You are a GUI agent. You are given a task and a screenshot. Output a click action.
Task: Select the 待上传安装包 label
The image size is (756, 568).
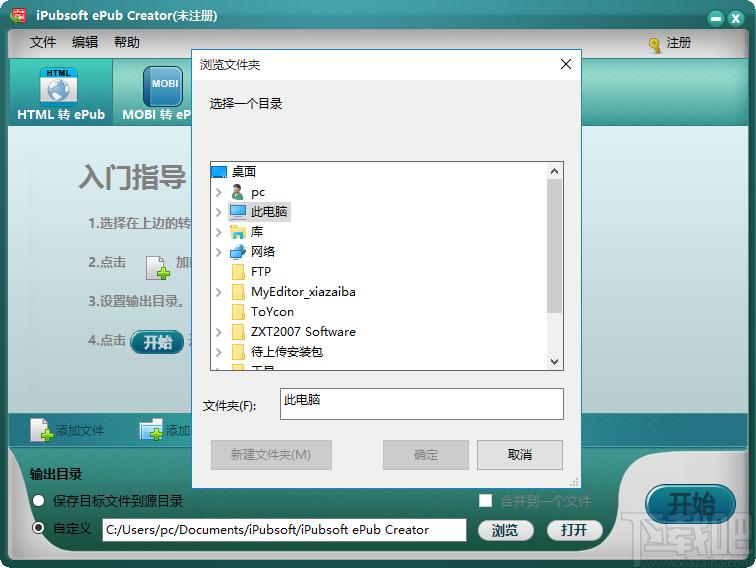click(x=287, y=352)
